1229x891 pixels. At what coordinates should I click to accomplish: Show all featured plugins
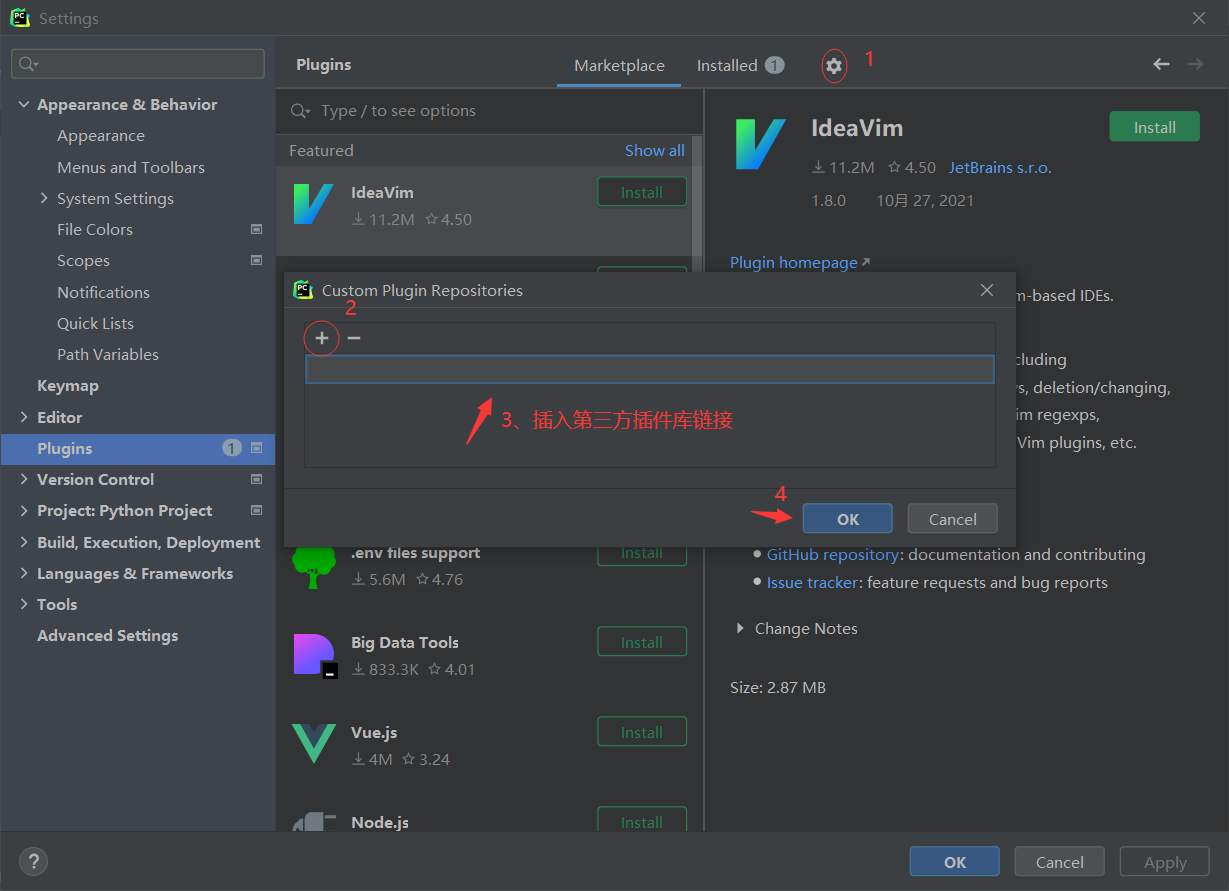click(655, 150)
